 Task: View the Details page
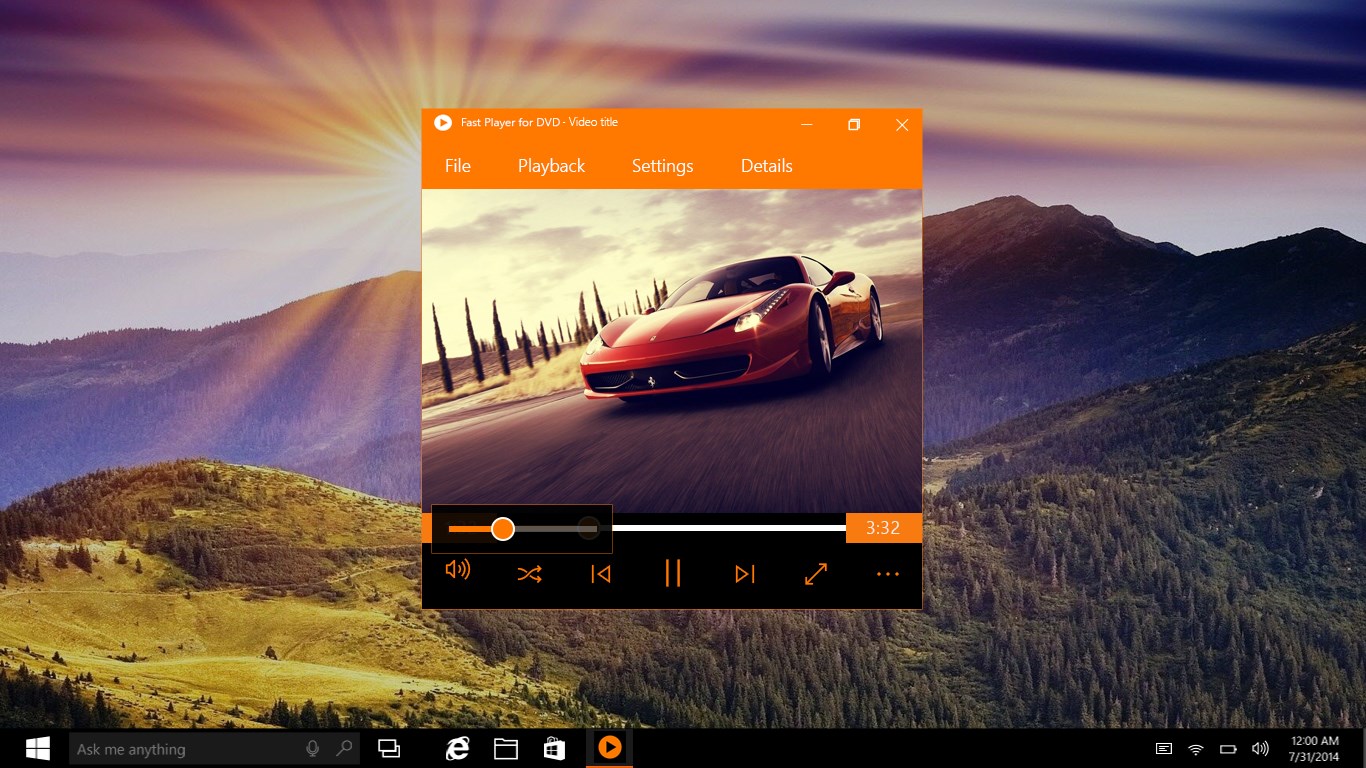pyautogui.click(x=766, y=166)
